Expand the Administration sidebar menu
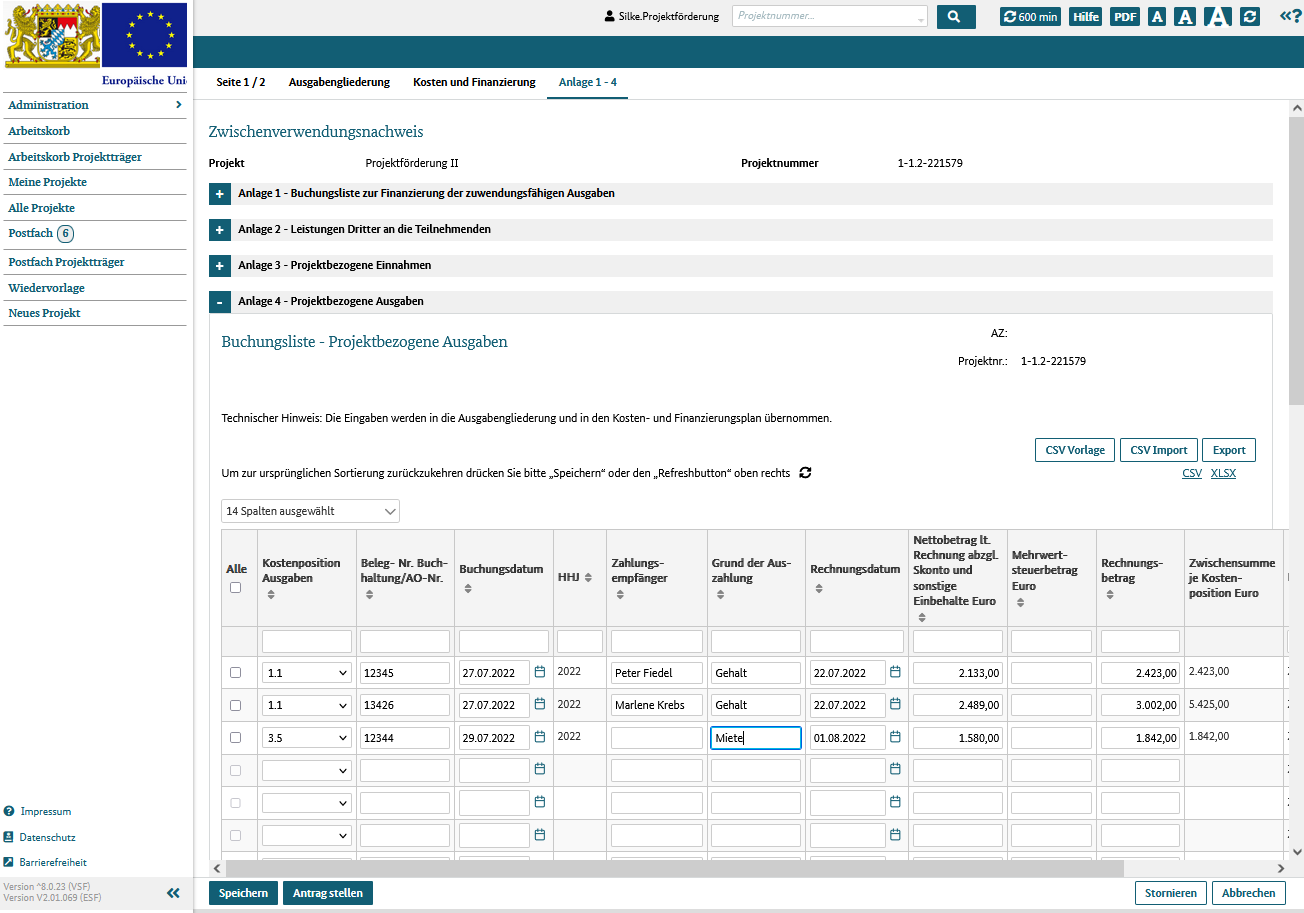Image resolution: width=1304 pixels, height=913 pixels. 93,105
